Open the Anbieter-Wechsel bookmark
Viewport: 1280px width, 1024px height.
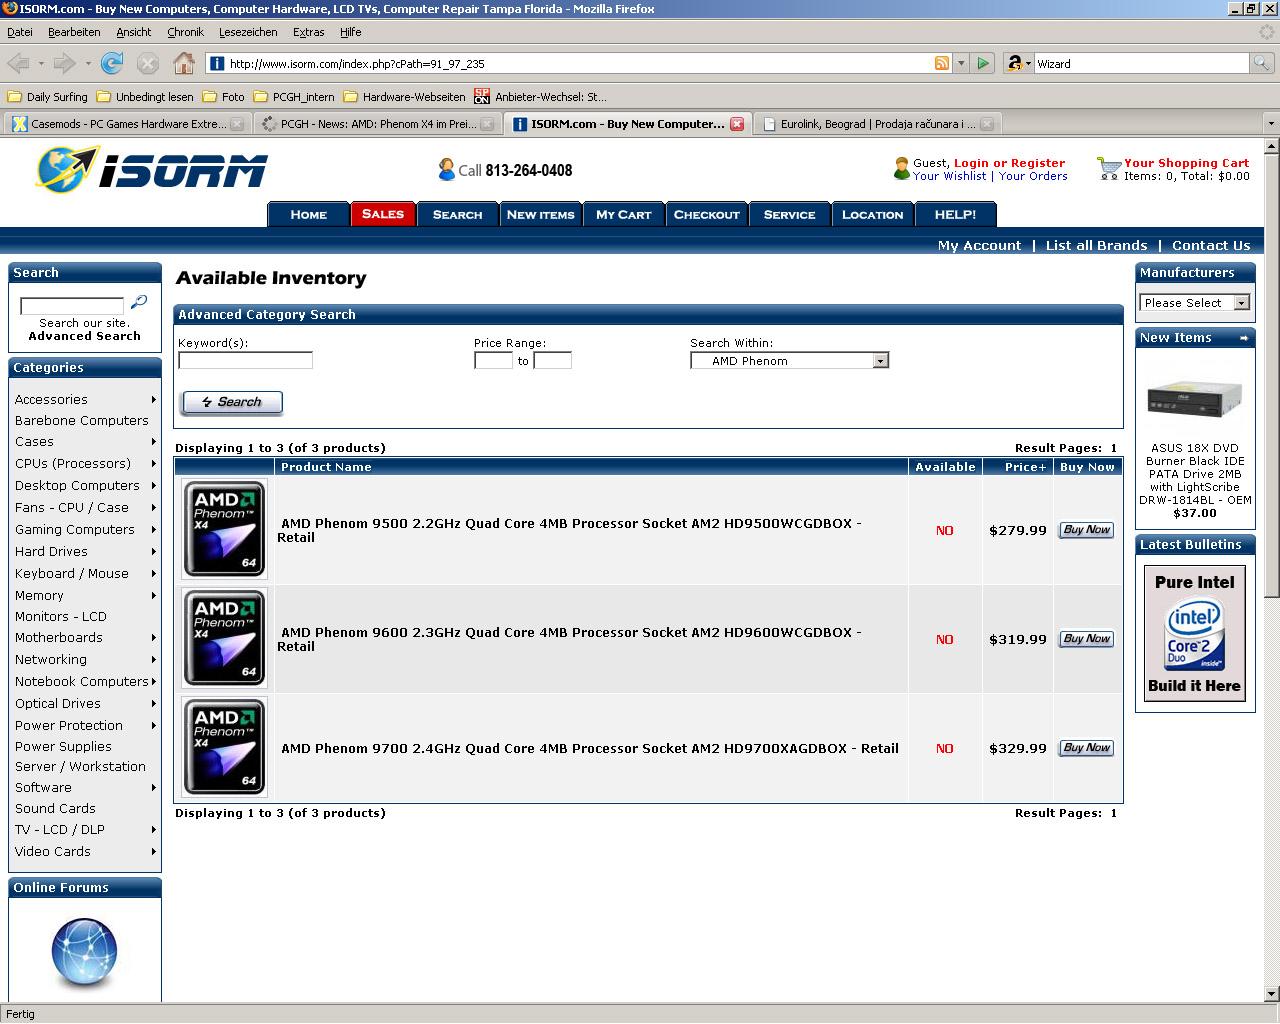click(540, 97)
